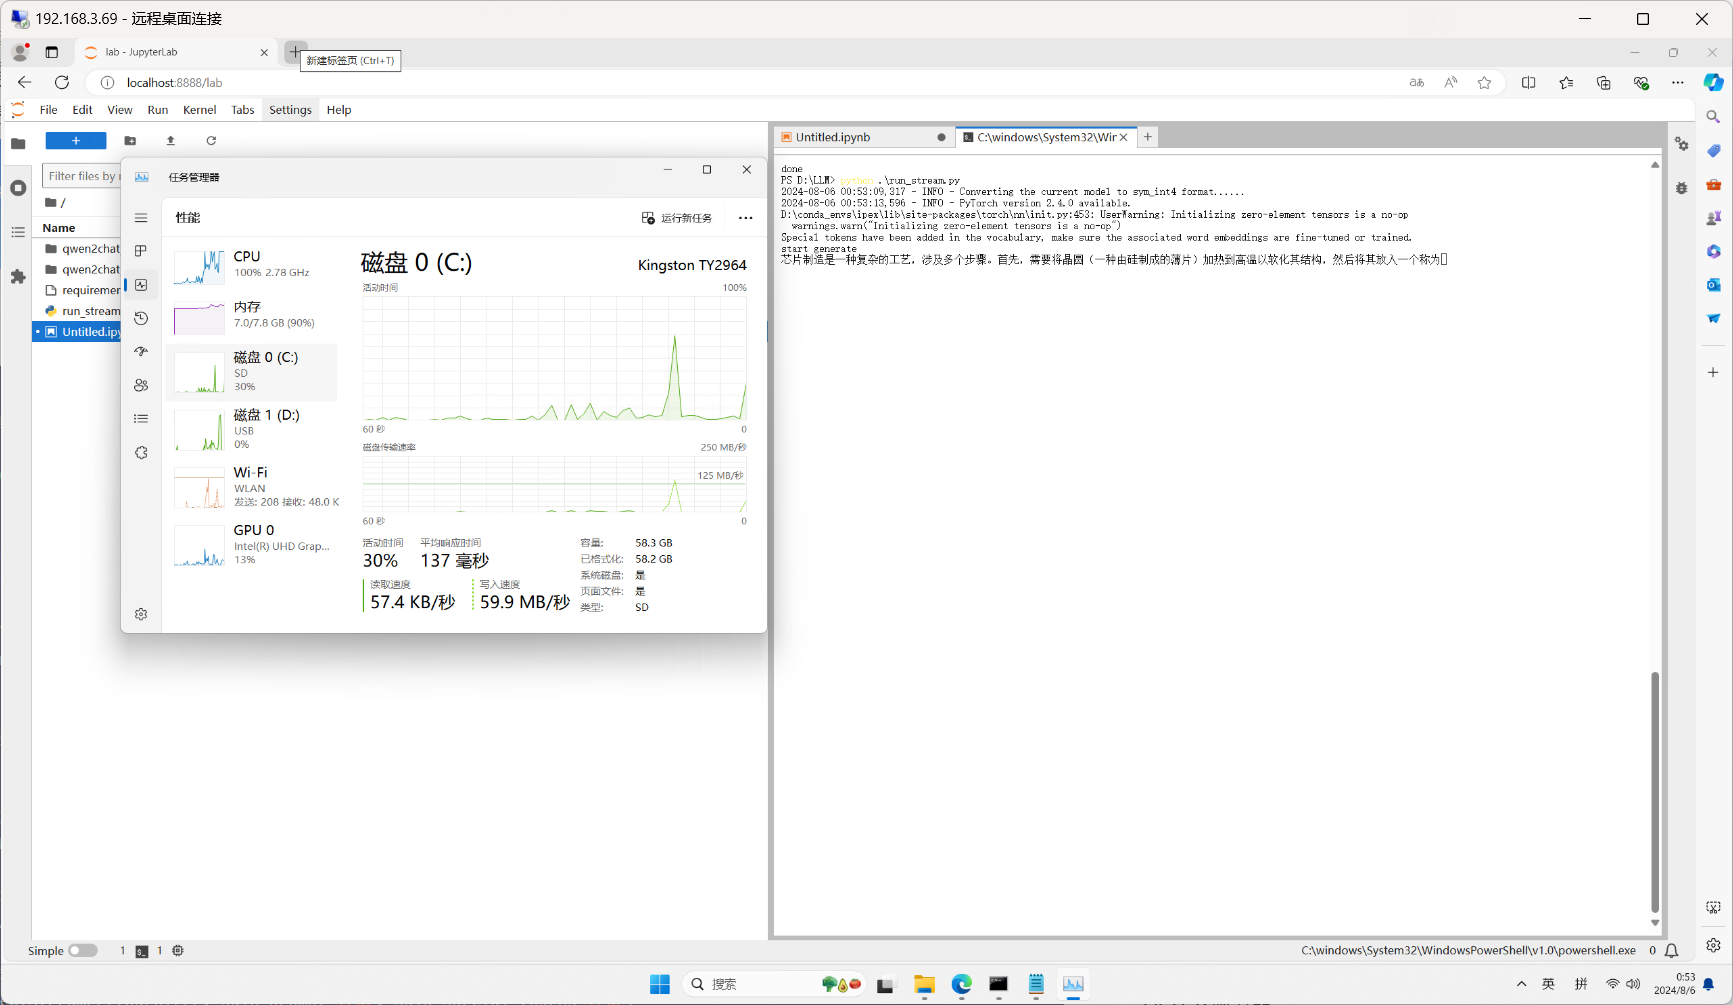Open Edge Collections icon

pos(1604,83)
